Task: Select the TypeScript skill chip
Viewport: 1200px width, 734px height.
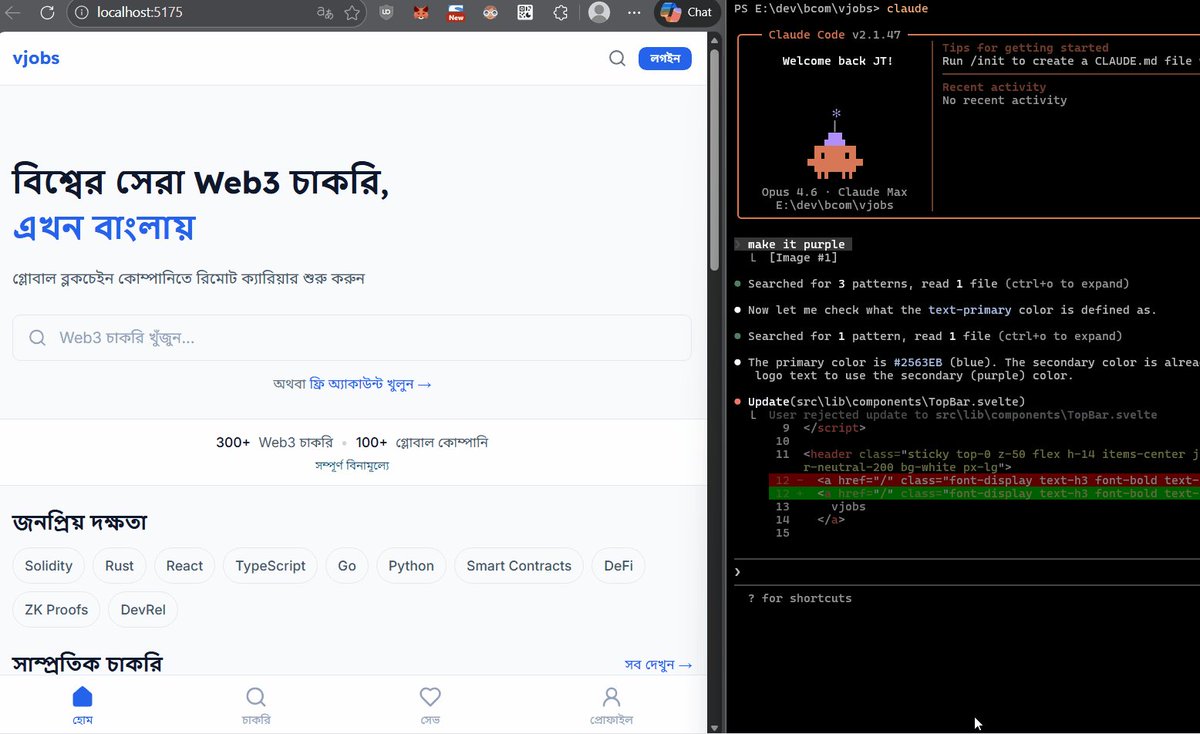Action: coord(271,566)
